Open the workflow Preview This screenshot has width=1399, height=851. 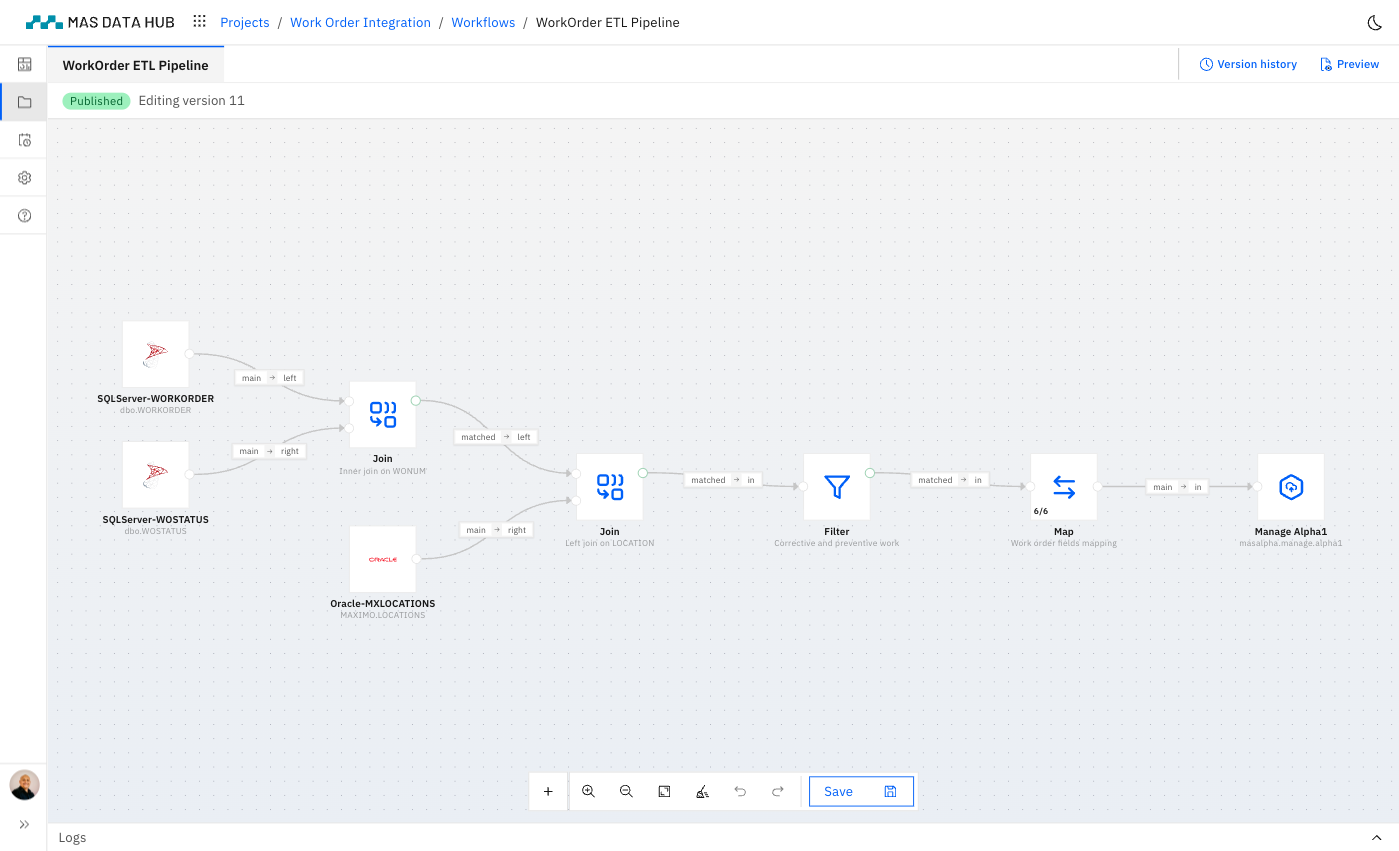point(1350,64)
